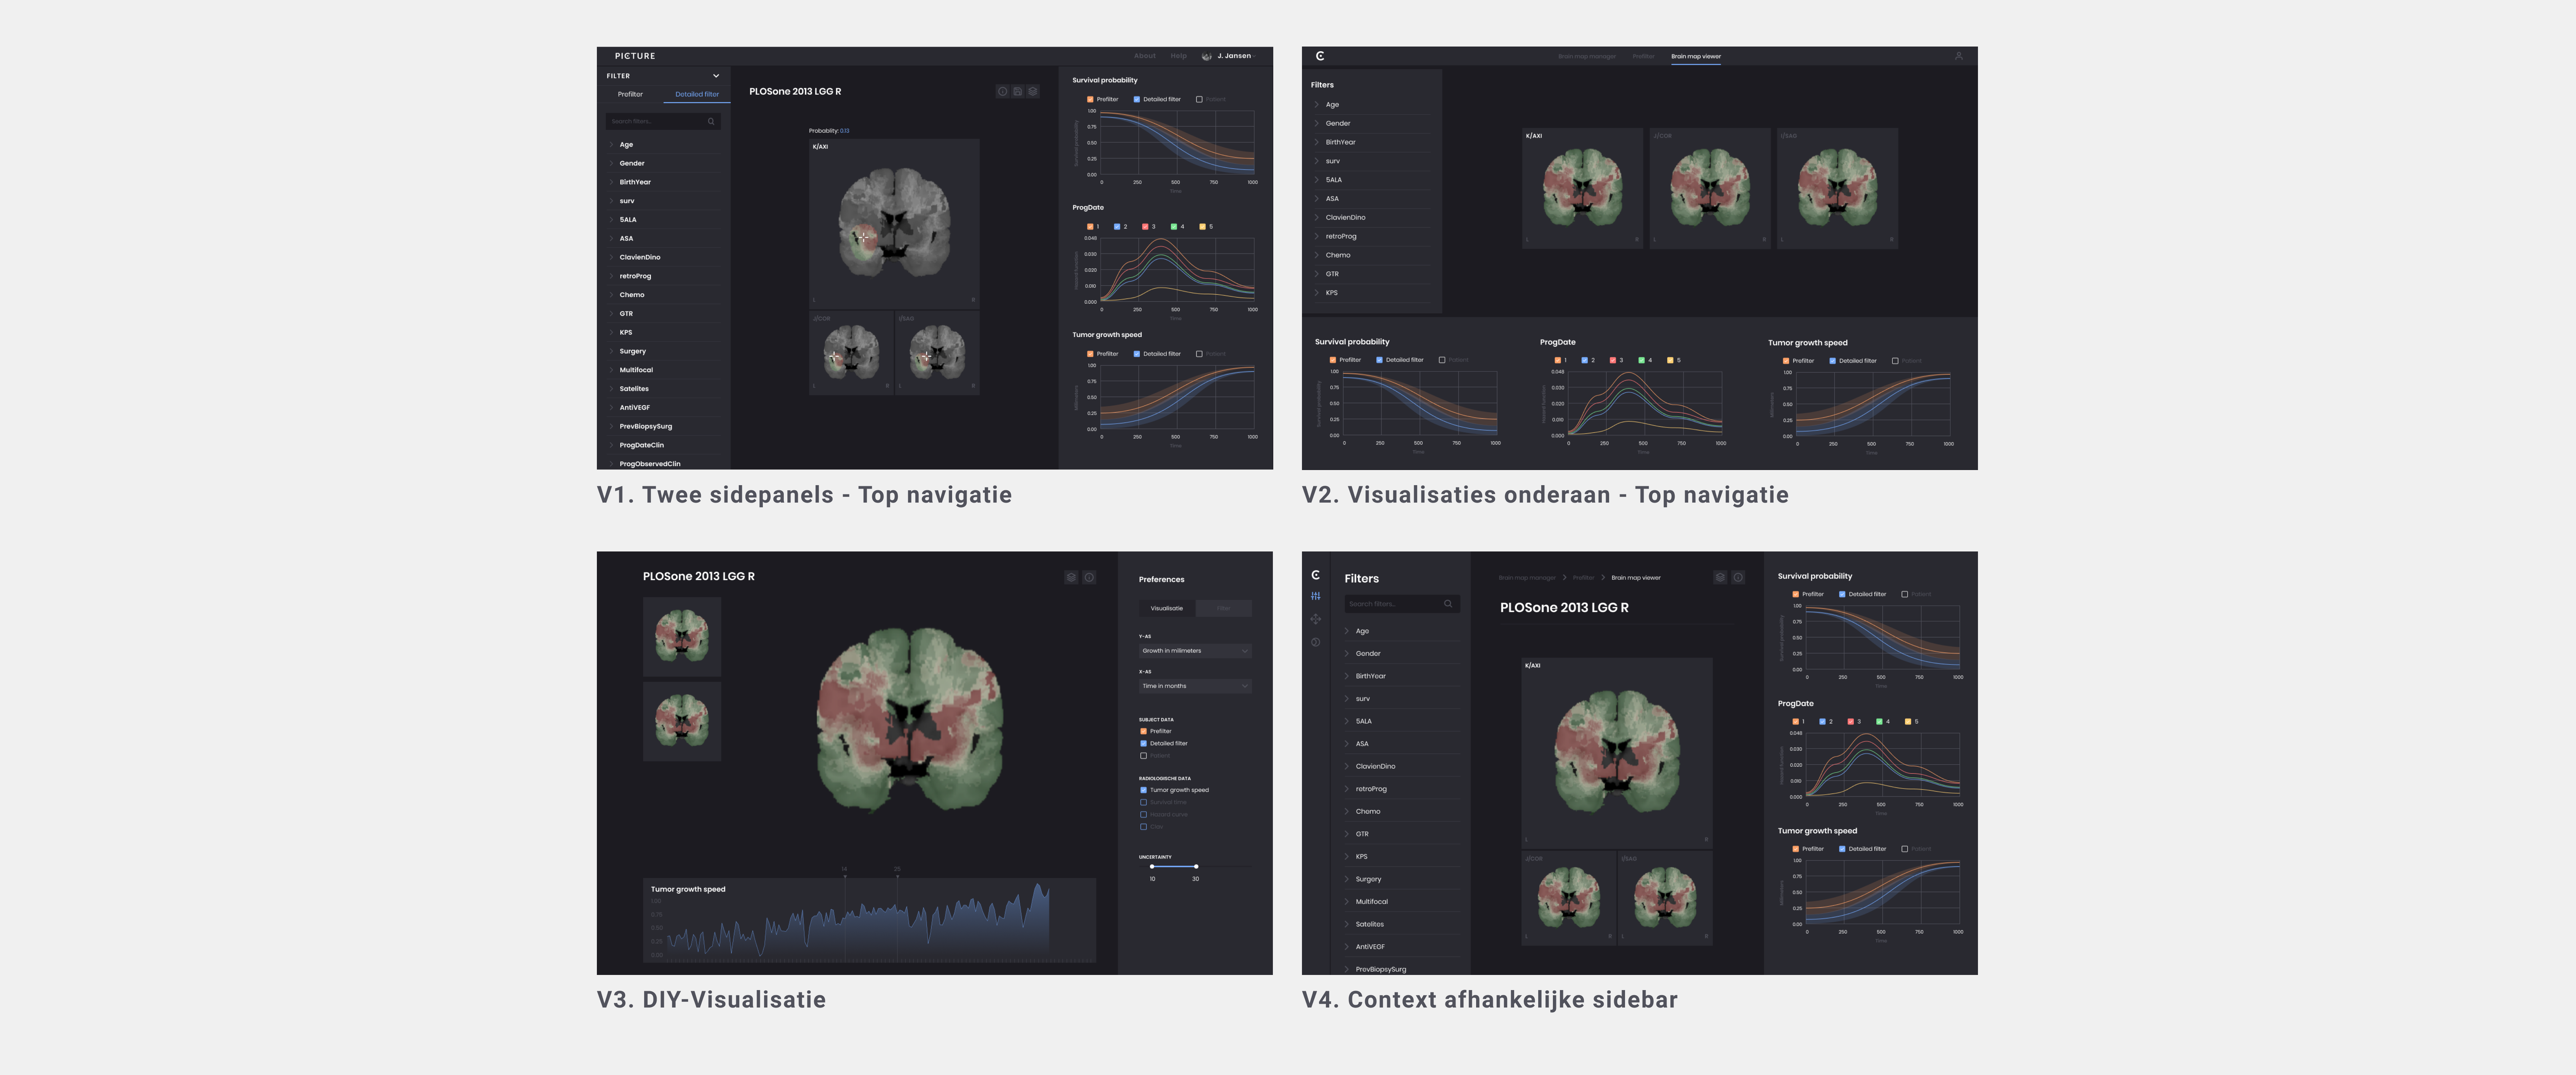The image size is (2576, 1075).
Task: Click the info icon in V3 mockup
Action: (x=1089, y=577)
